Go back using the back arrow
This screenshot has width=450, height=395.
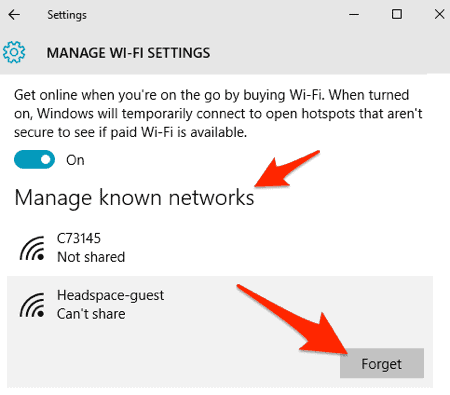click(x=14, y=15)
